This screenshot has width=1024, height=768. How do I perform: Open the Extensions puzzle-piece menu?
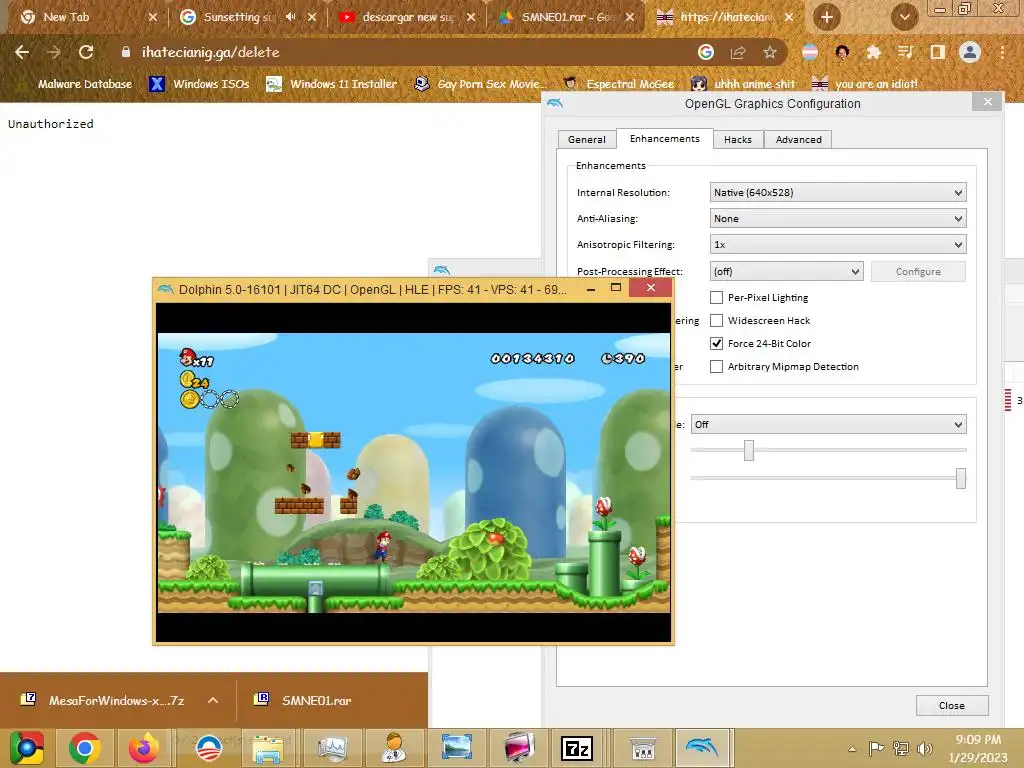tap(874, 52)
